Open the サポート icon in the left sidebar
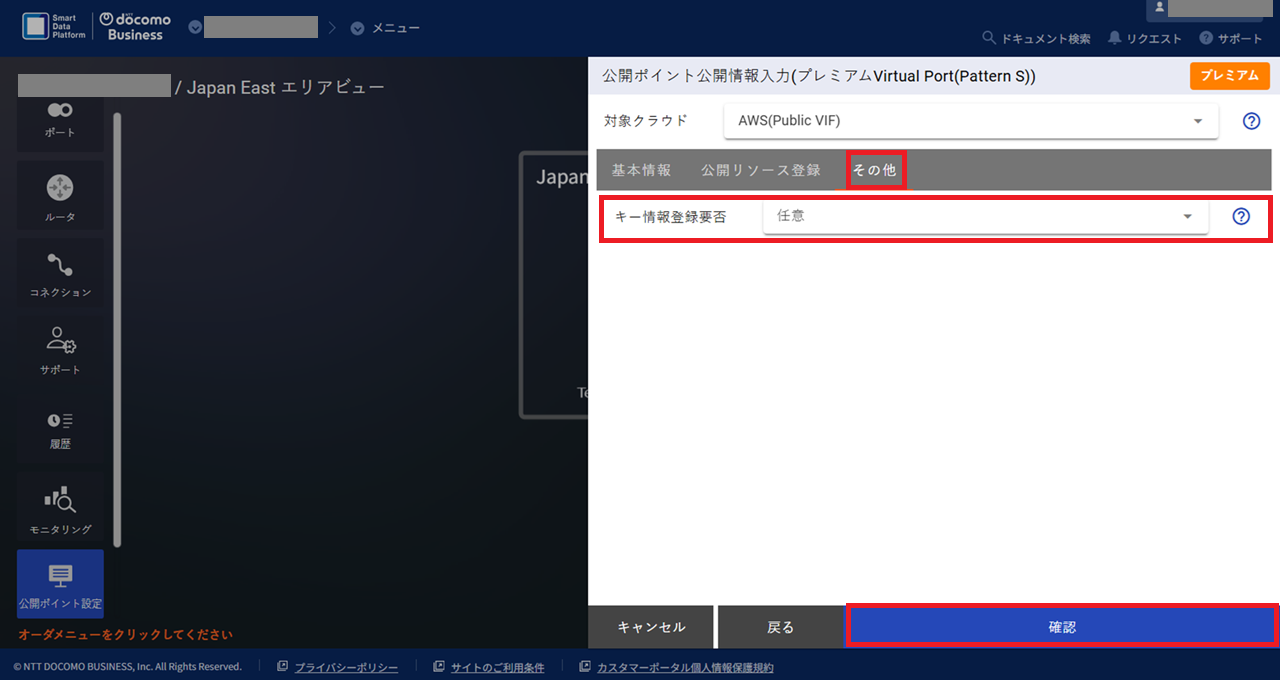 coord(60,350)
